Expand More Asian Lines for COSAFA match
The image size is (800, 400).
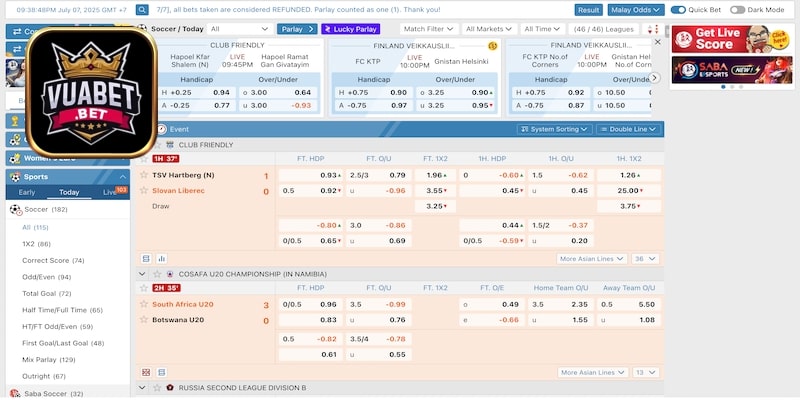[x=592, y=372]
